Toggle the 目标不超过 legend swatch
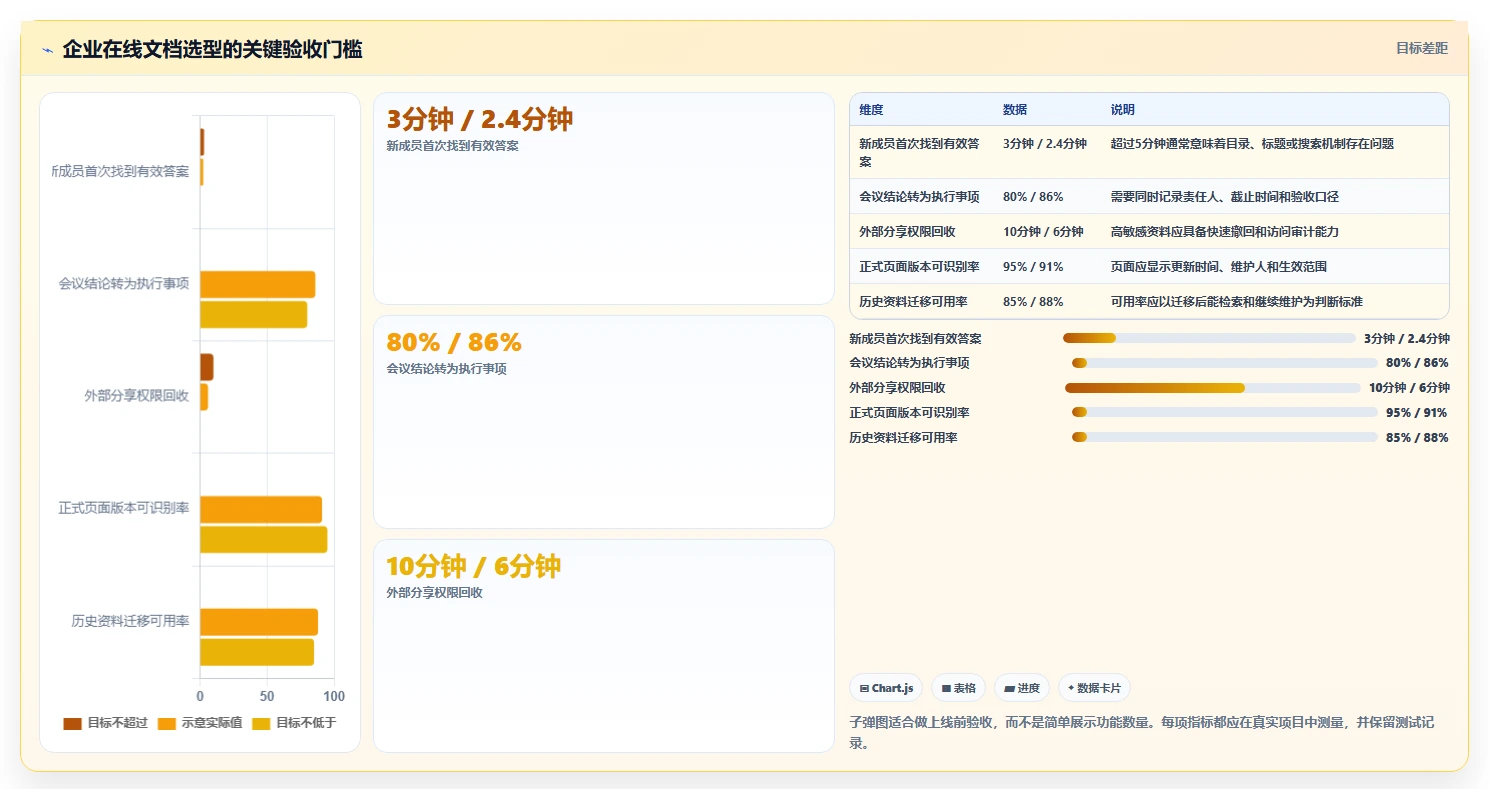 coord(72,723)
